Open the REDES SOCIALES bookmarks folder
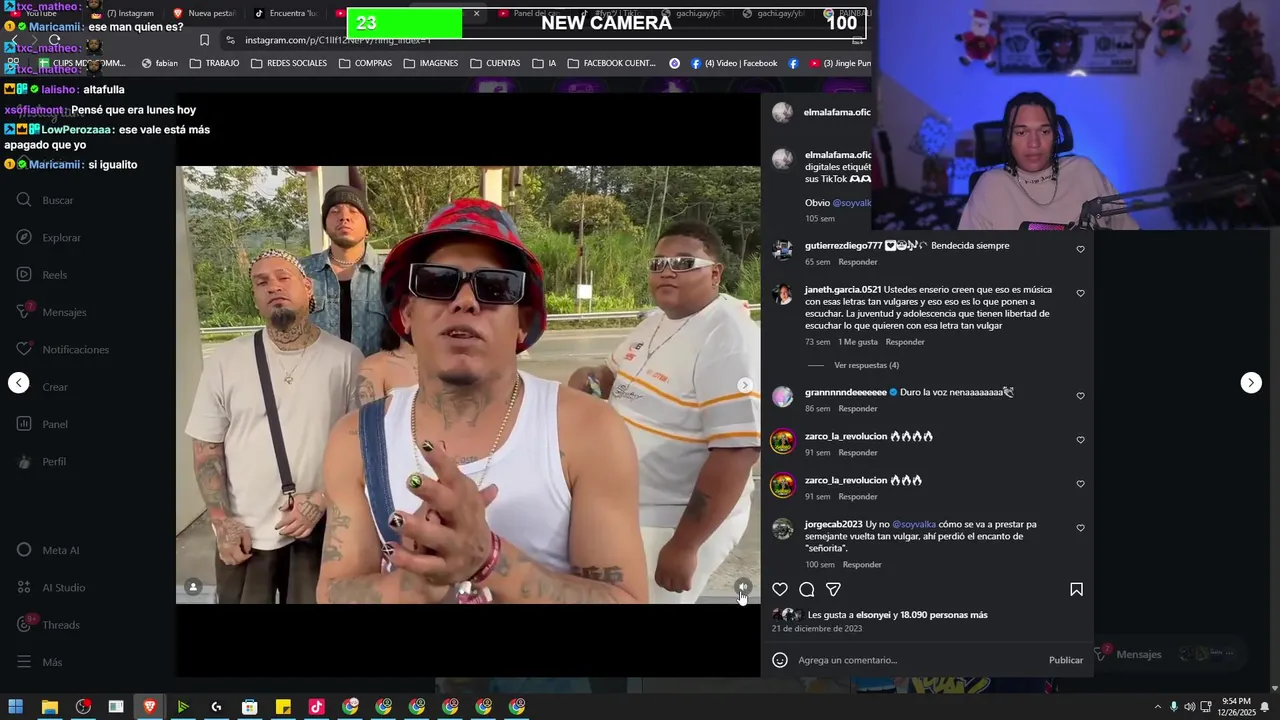Viewport: 1280px width, 720px height. pyautogui.click(x=288, y=63)
